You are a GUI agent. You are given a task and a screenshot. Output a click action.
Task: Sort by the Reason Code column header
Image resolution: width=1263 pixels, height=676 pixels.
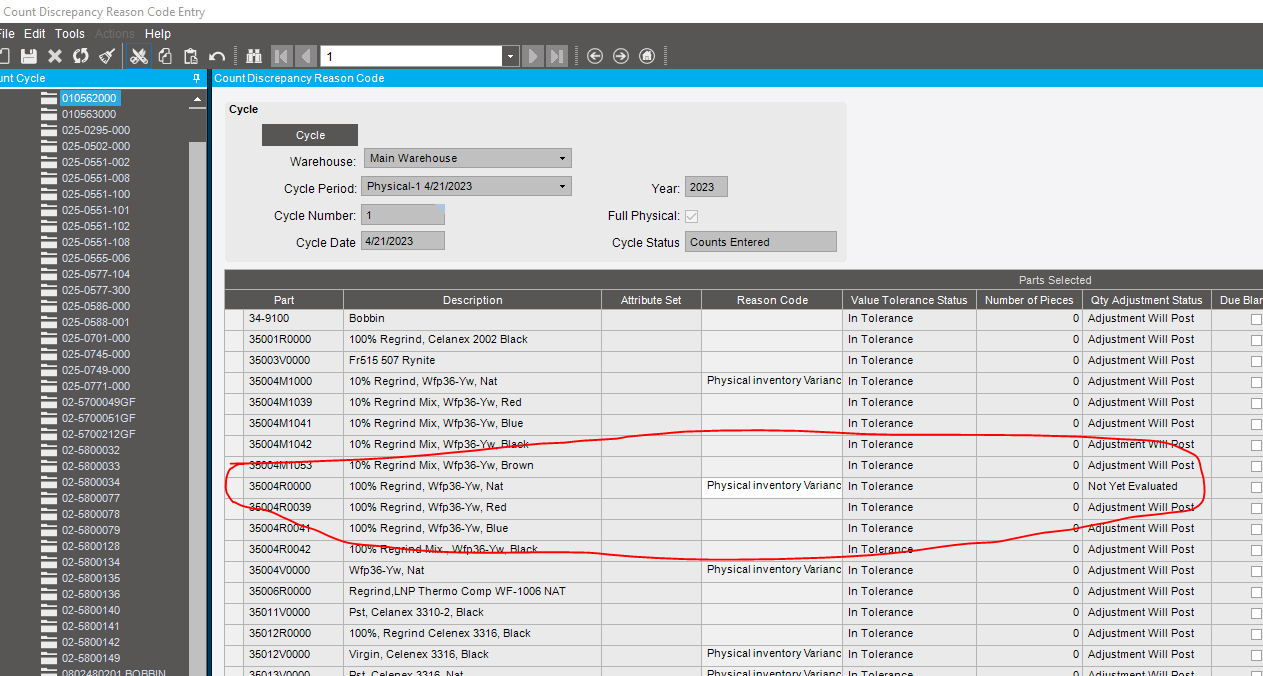click(x=772, y=300)
